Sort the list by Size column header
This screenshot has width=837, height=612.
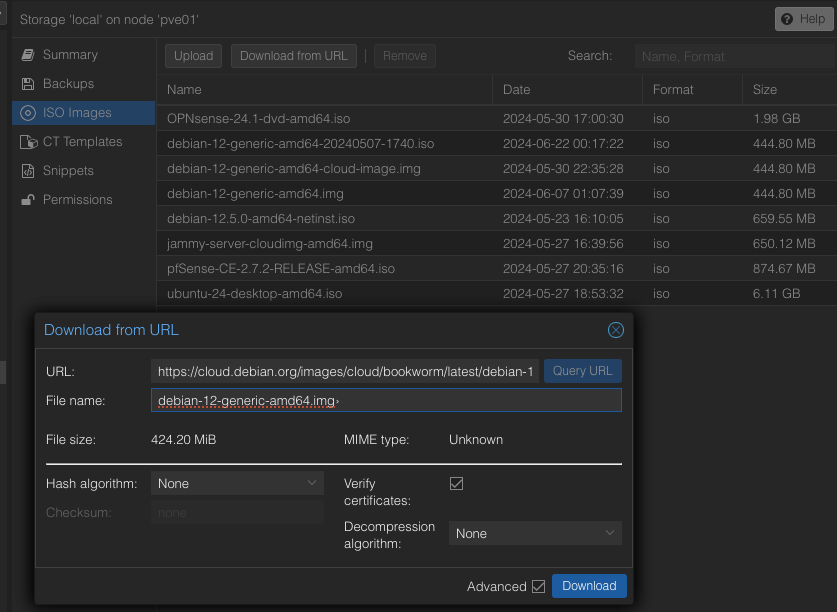(765, 90)
